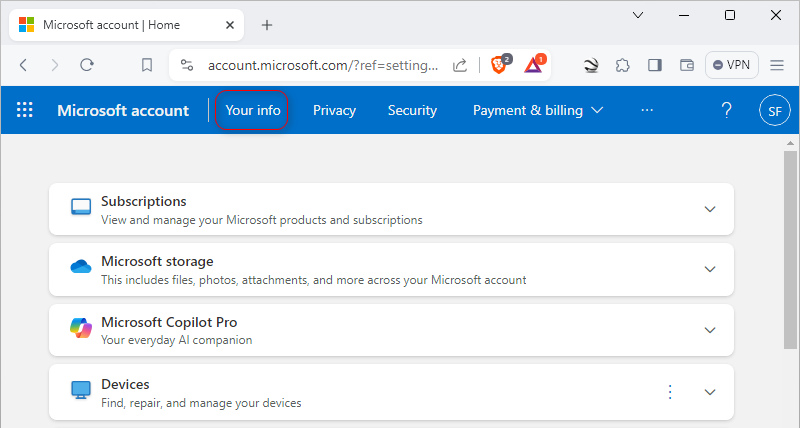800x428 pixels.
Task: Expand the Devices card chevron
Action: pos(710,392)
